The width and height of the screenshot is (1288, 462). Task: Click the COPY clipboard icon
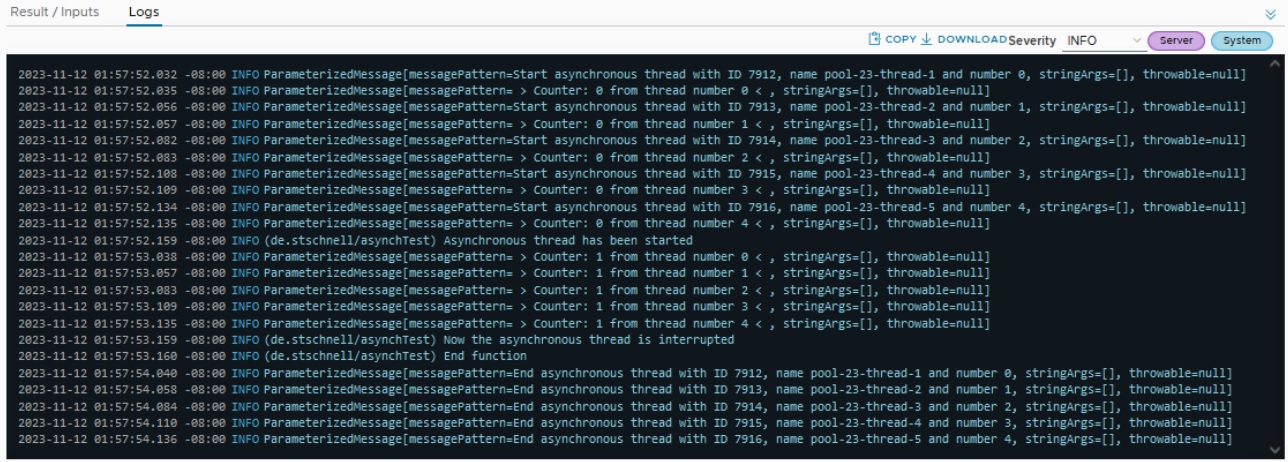coord(874,39)
